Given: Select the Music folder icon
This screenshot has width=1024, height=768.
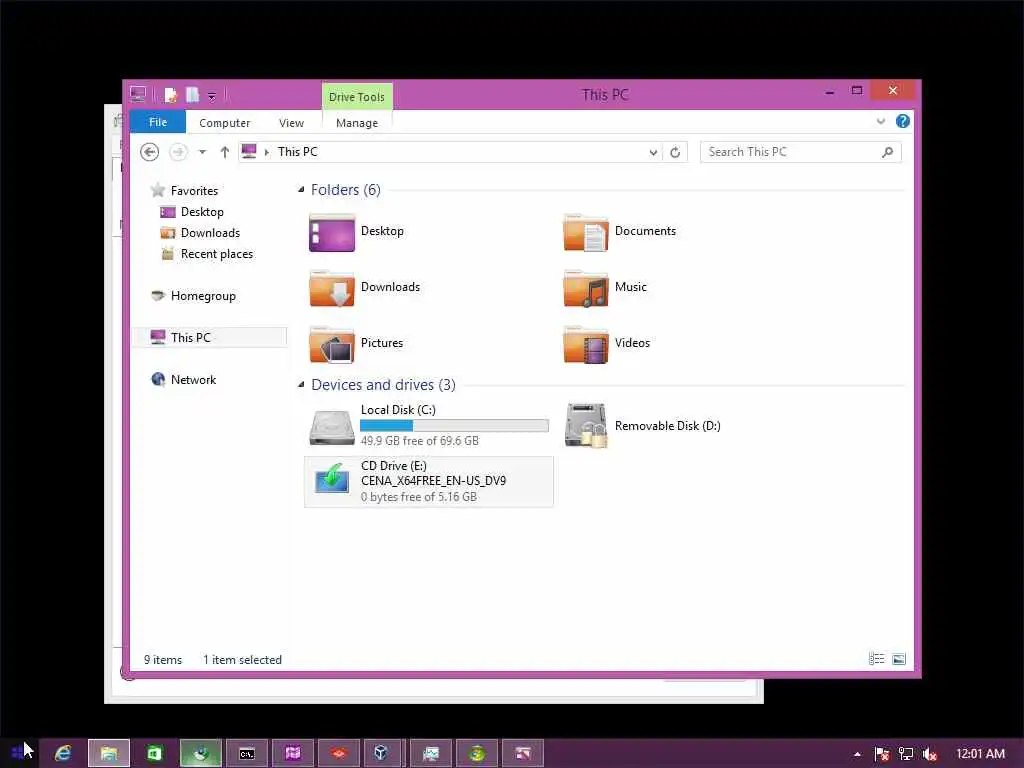Looking at the screenshot, I should [x=586, y=288].
